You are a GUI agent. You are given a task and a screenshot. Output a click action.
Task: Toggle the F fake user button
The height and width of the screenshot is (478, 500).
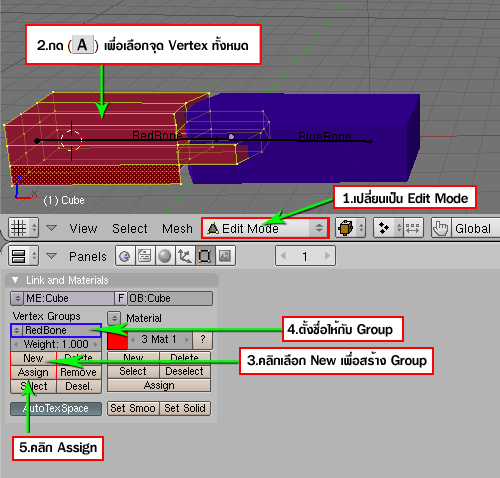[x=121, y=298]
